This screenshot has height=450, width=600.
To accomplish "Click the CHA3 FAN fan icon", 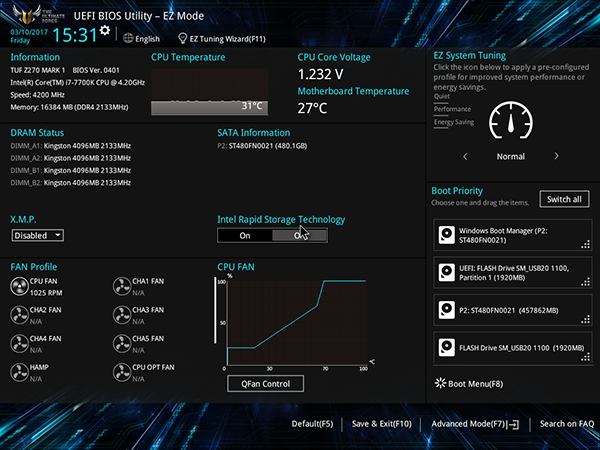I will pos(122,315).
